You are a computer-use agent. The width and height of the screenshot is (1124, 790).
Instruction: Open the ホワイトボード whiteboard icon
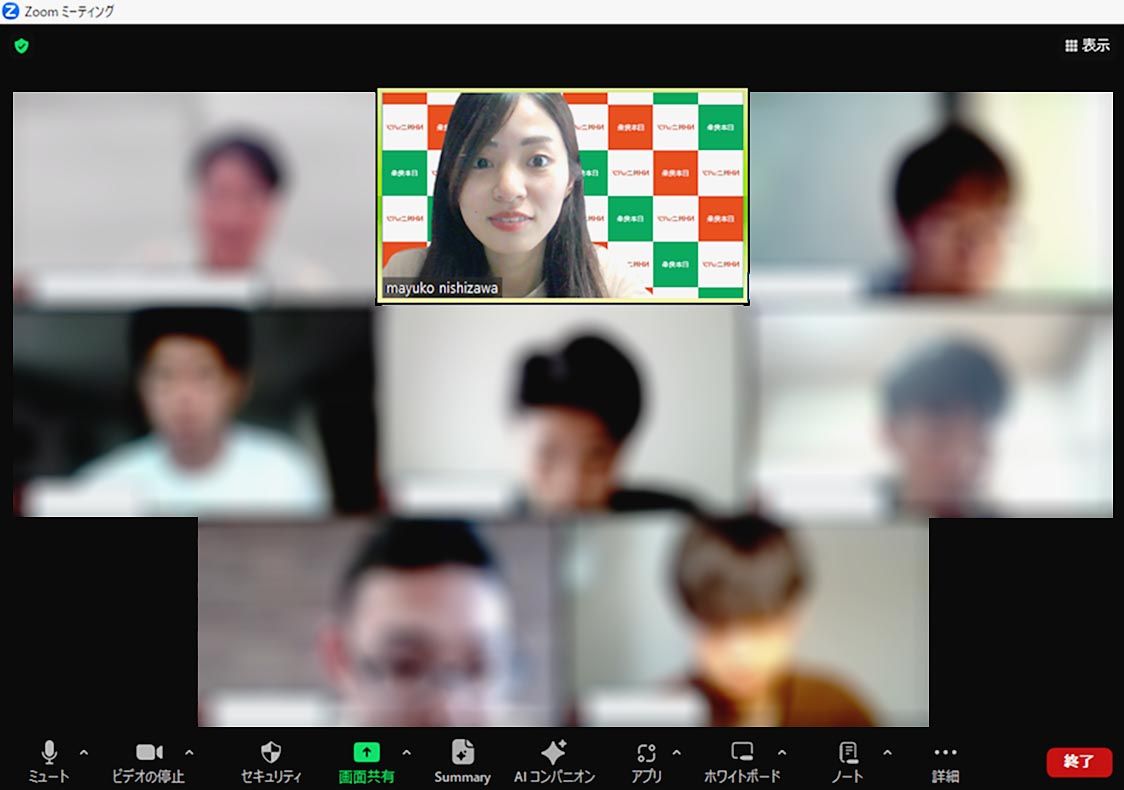[x=742, y=753]
